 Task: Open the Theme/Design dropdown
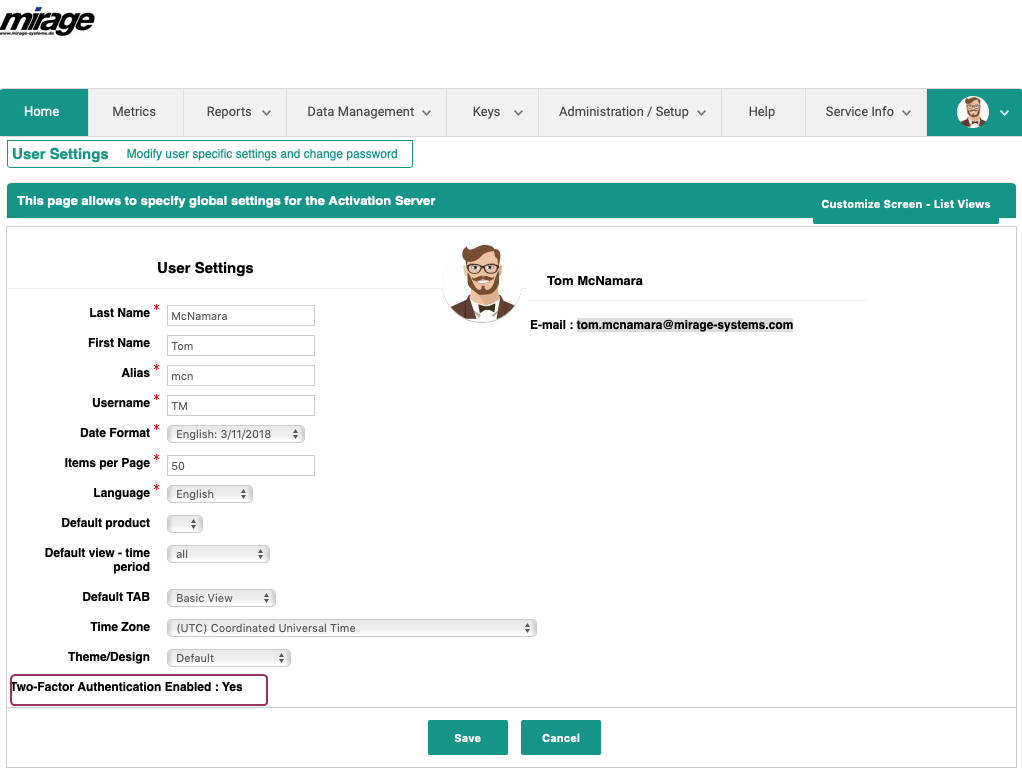point(228,658)
